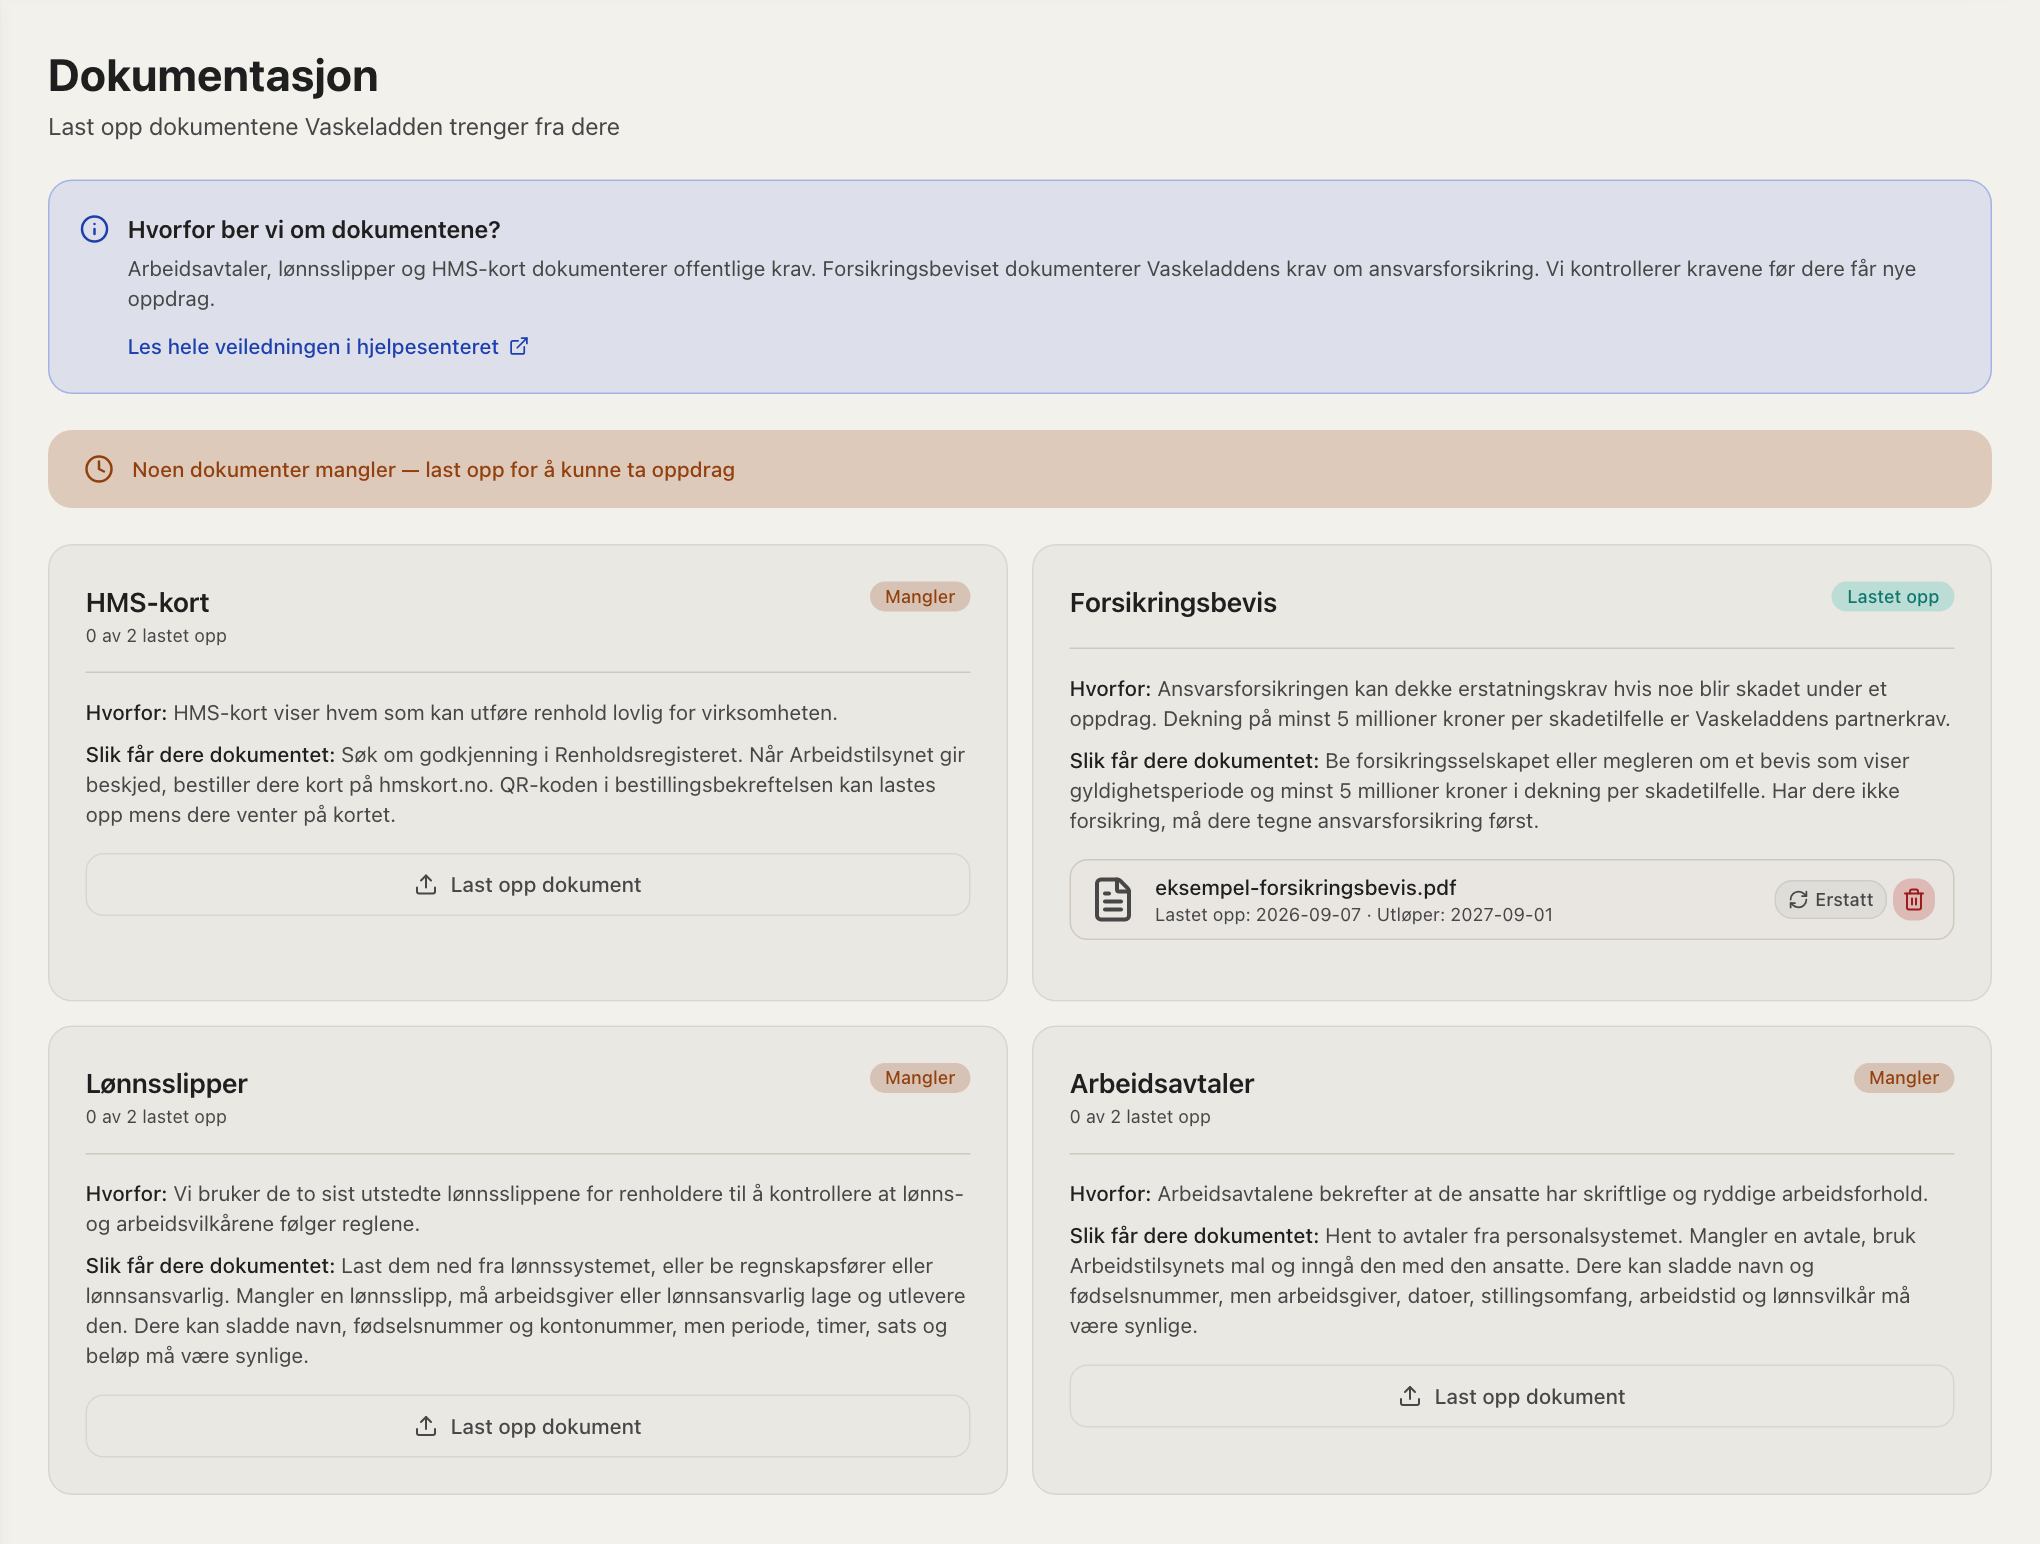The image size is (2040, 1544).
Task: Upload a document for HMS-kort
Action: coord(527,884)
